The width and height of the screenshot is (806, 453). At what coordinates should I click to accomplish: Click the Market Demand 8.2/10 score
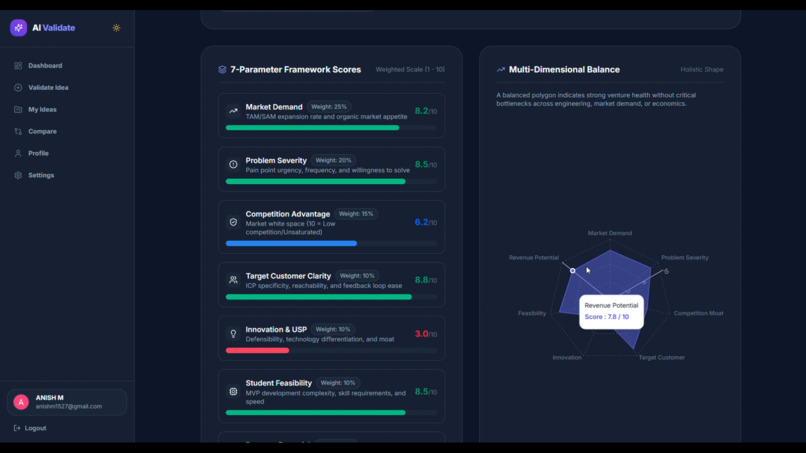pyautogui.click(x=426, y=111)
